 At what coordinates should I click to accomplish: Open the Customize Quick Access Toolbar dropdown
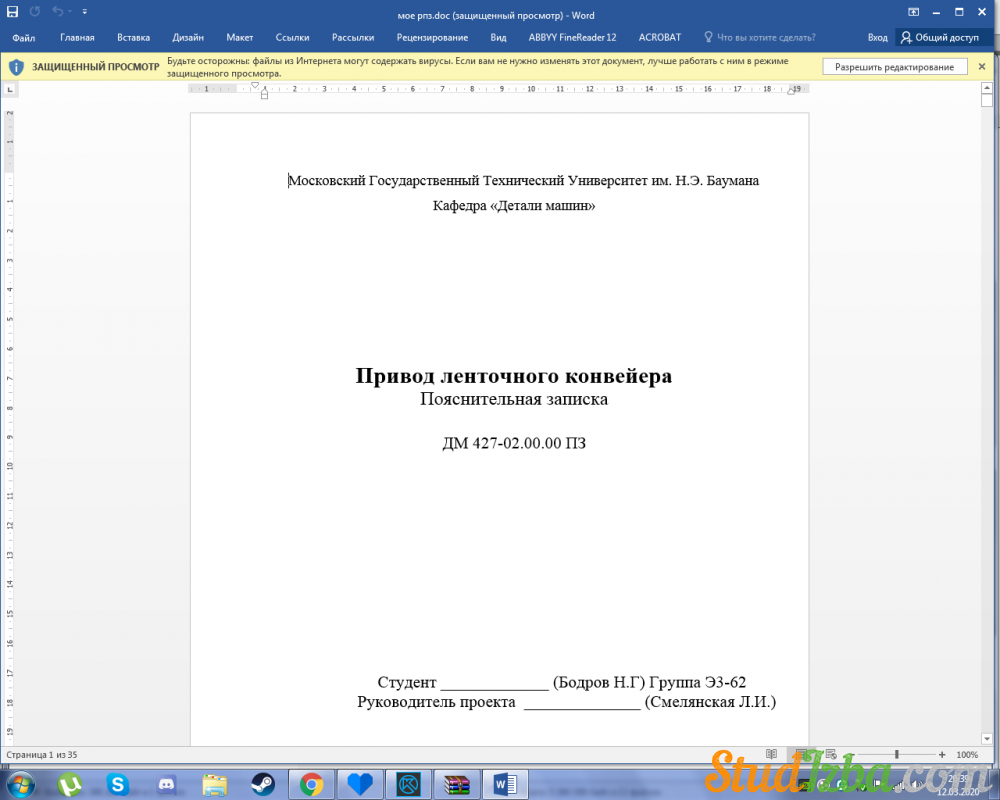84,12
